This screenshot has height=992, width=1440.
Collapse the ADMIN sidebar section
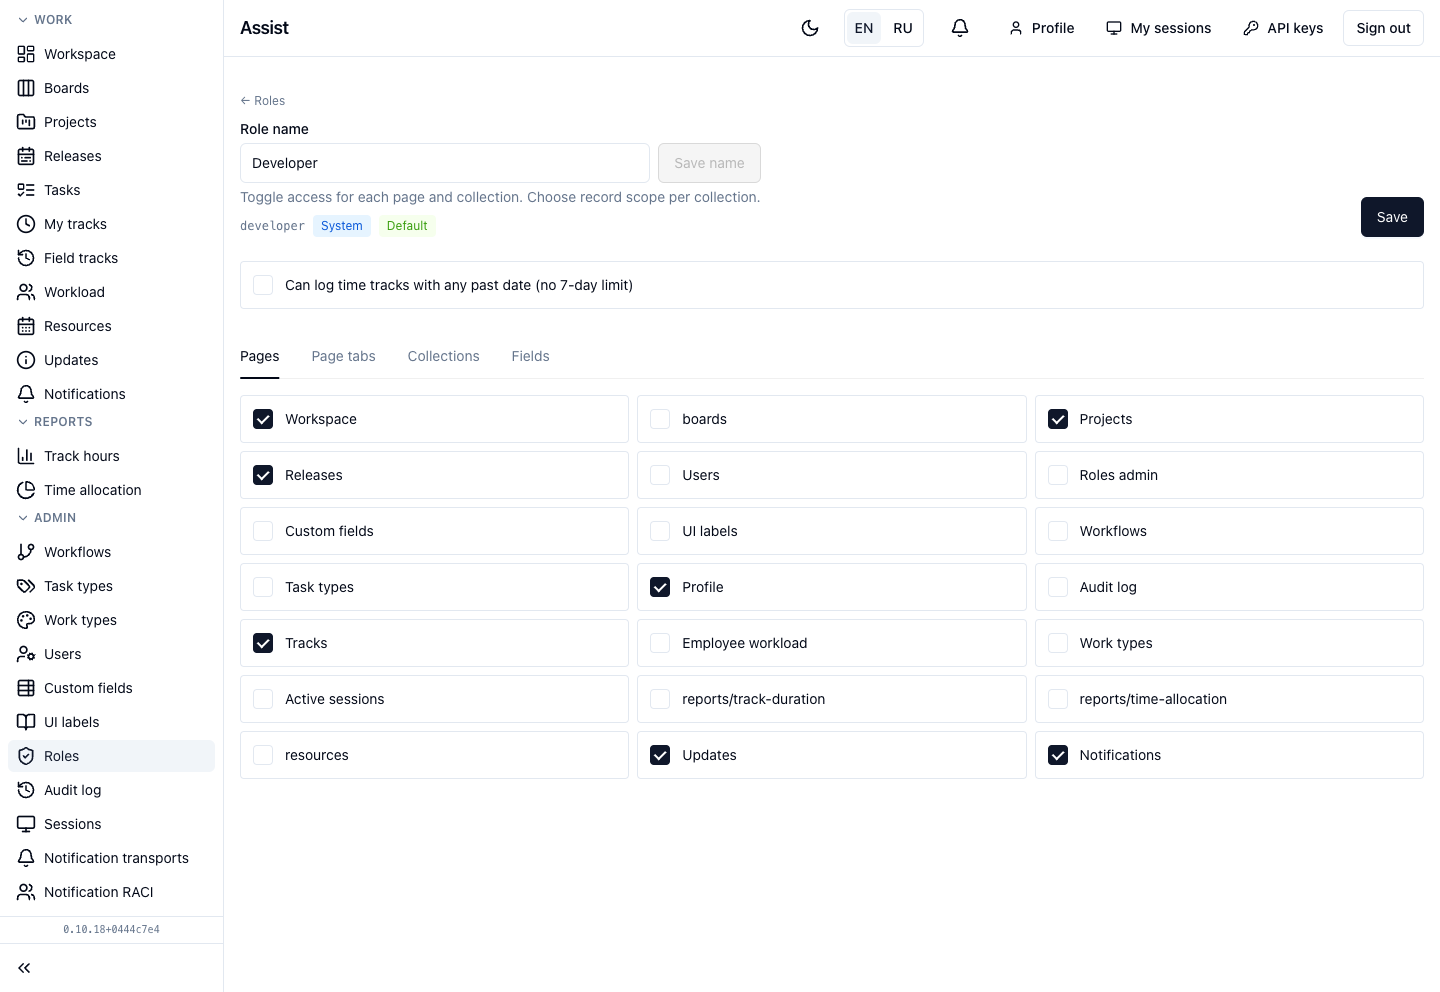47,518
